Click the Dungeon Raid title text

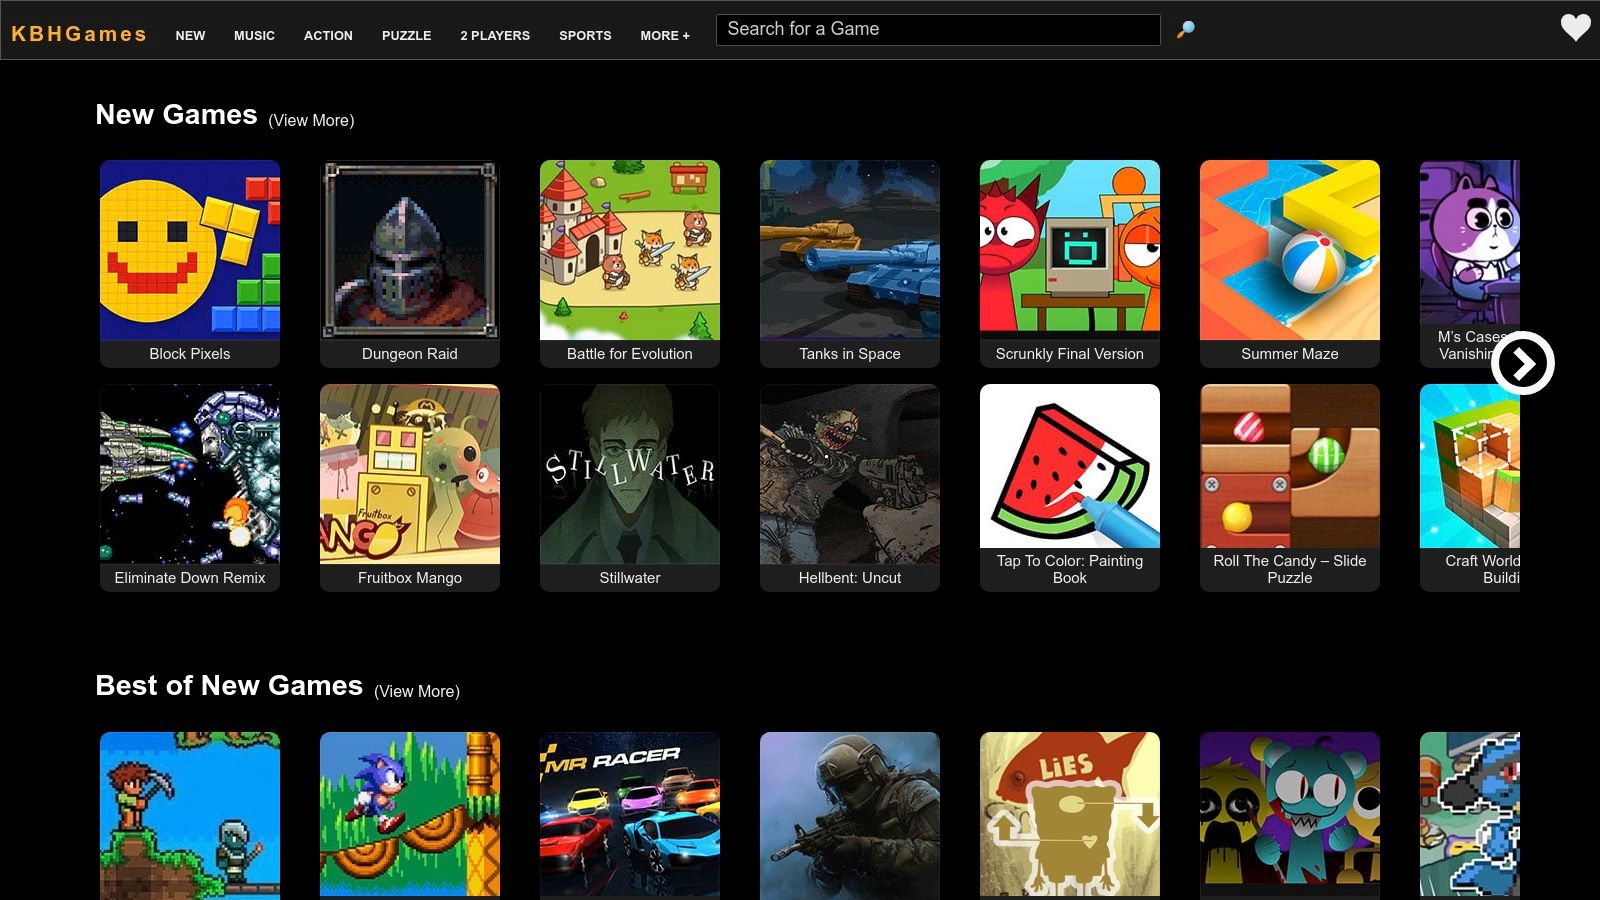(x=410, y=354)
